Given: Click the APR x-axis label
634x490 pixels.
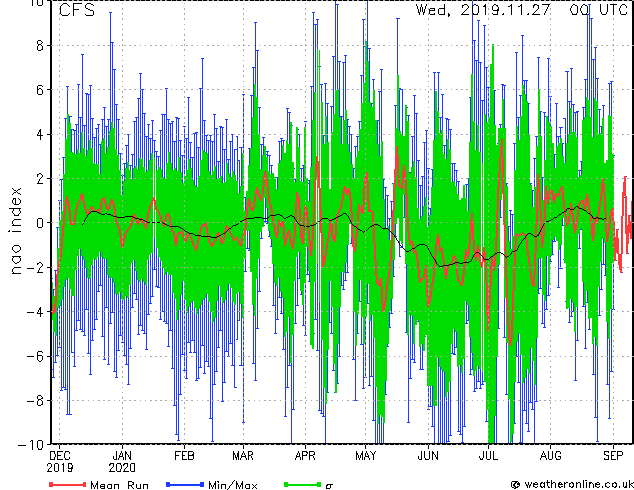Looking at the screenshot, I should point(305,456).
